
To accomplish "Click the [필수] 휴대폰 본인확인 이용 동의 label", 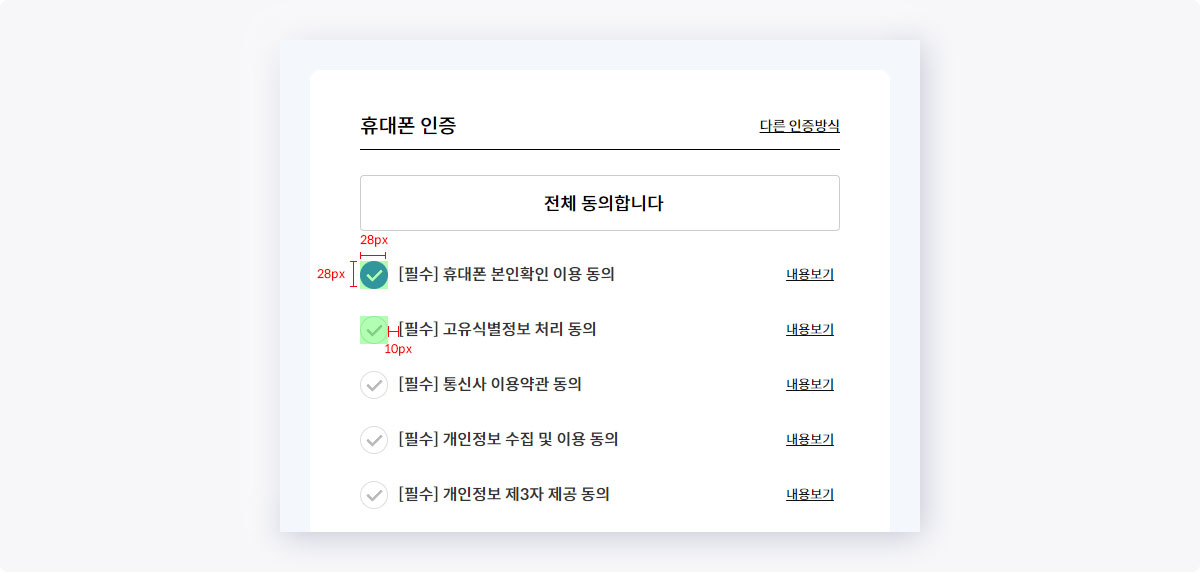I will (x=506, y=275).
